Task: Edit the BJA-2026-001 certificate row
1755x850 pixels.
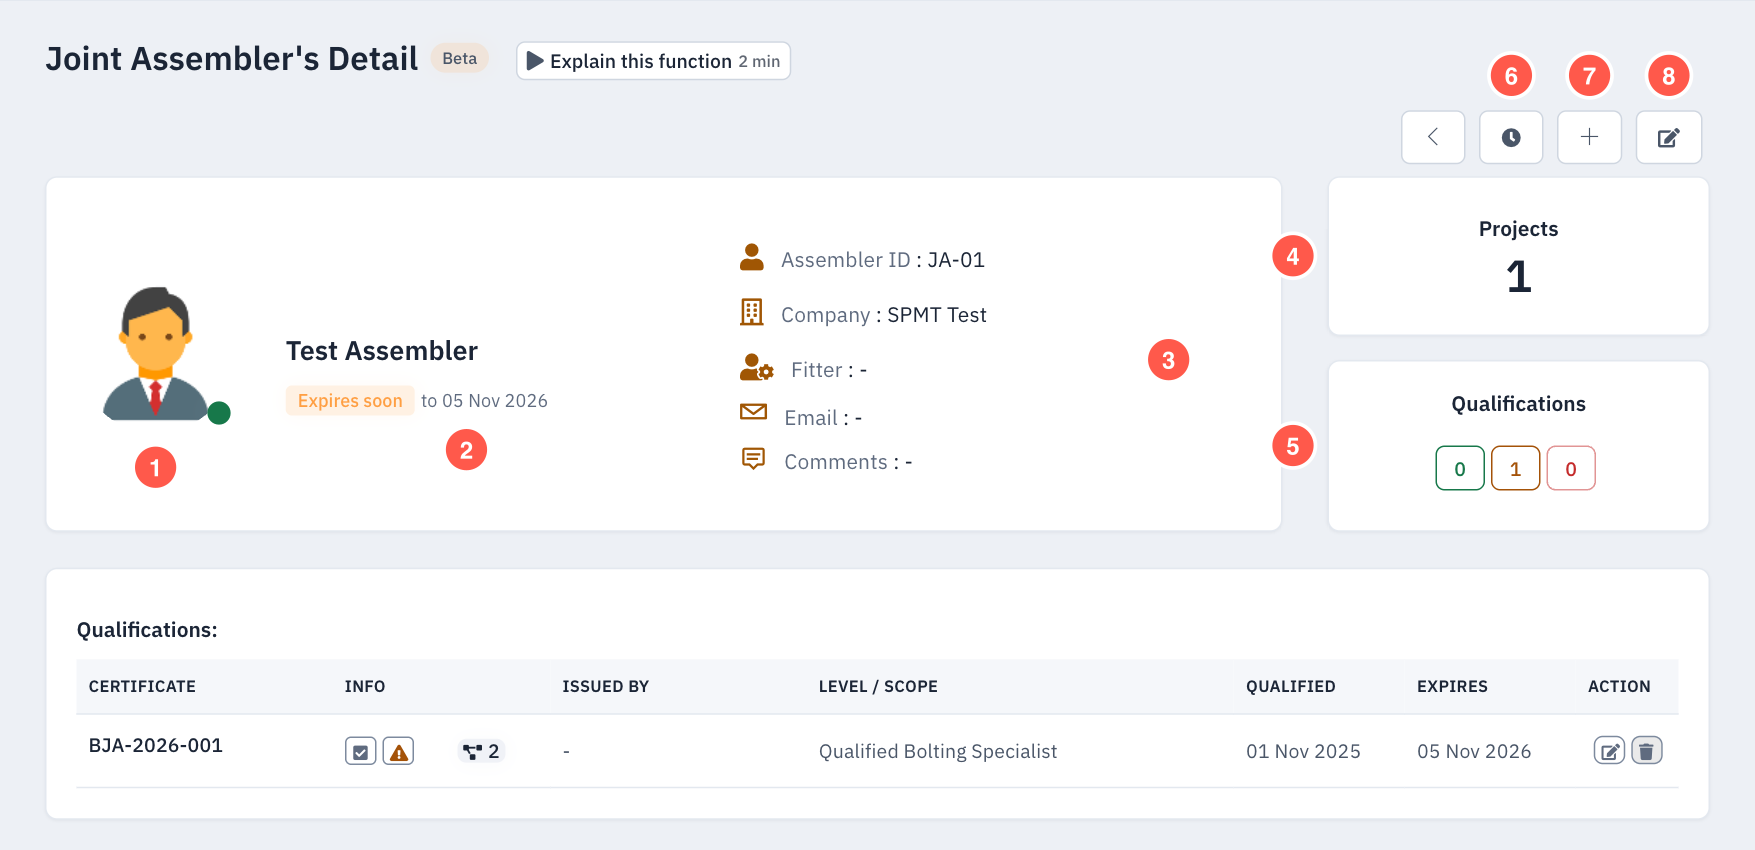Action: click(1609, 751)
